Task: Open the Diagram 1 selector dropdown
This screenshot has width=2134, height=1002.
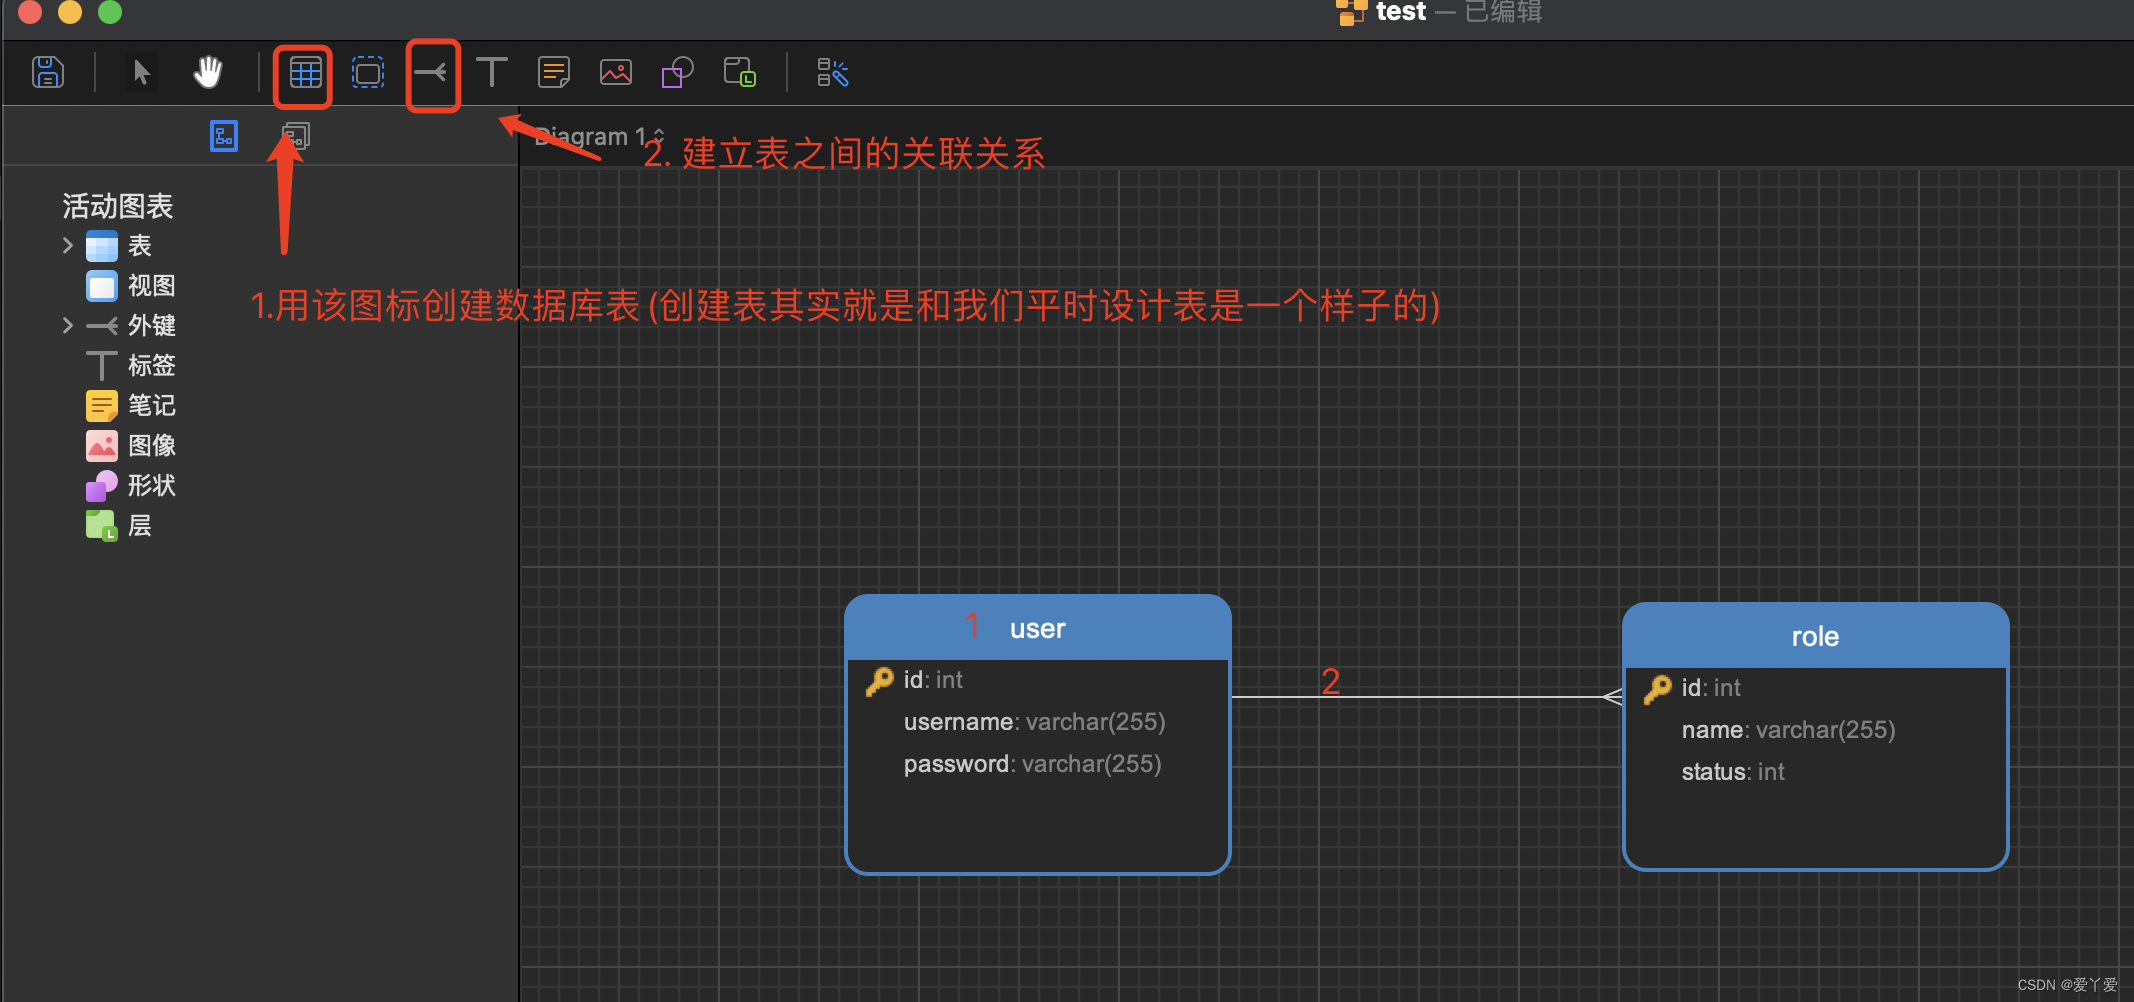Action: (598, 136)
